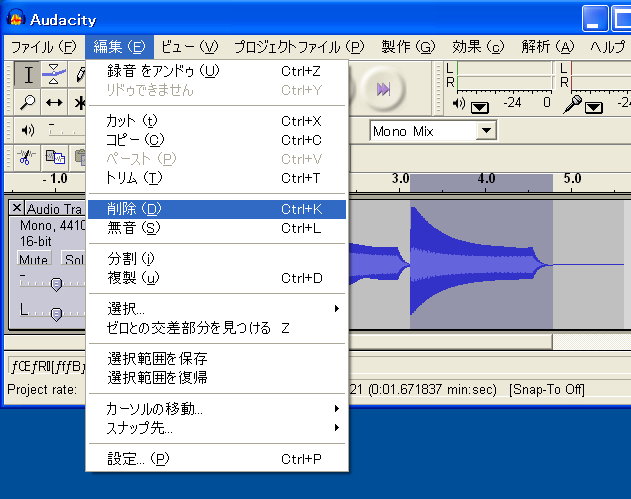631x499 pixels.
Task: Open the プロジェクトファイル (P) menu
Action: click(x=299, y=47)
